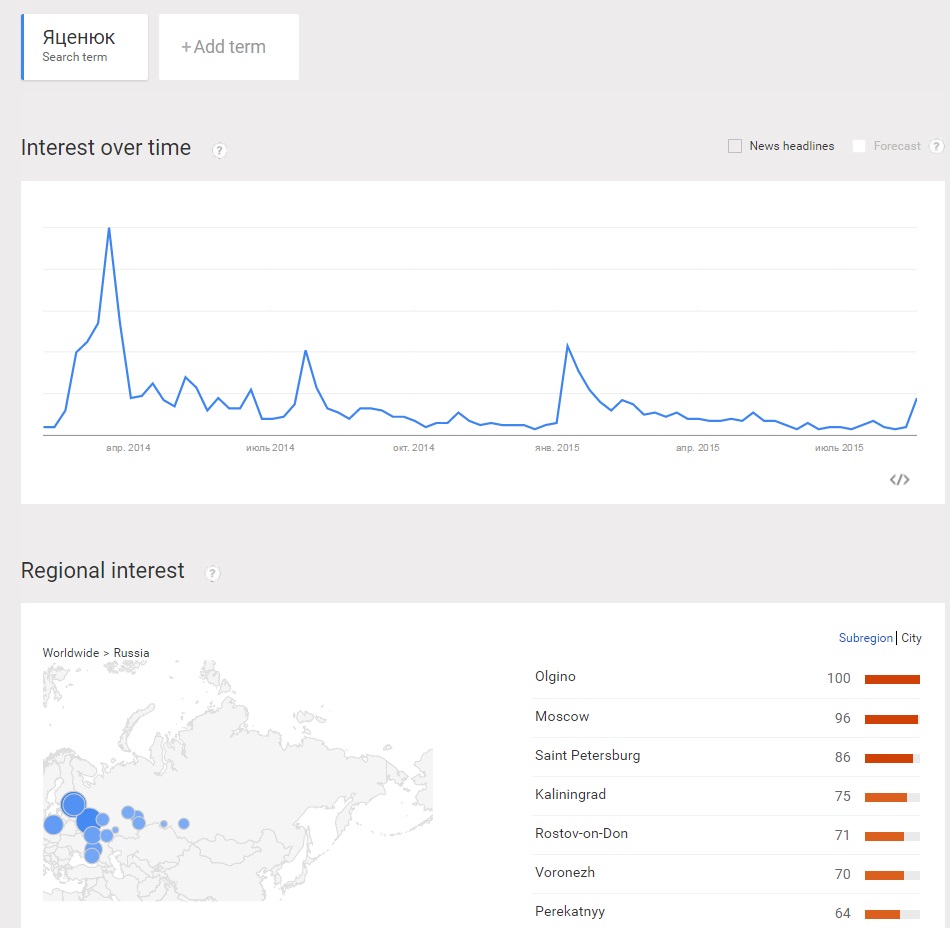Click the westernmost Kaliningrad bubble on the map
Image resolution: width=950 pixels, height=928 pixels.
tap(53, 825)
